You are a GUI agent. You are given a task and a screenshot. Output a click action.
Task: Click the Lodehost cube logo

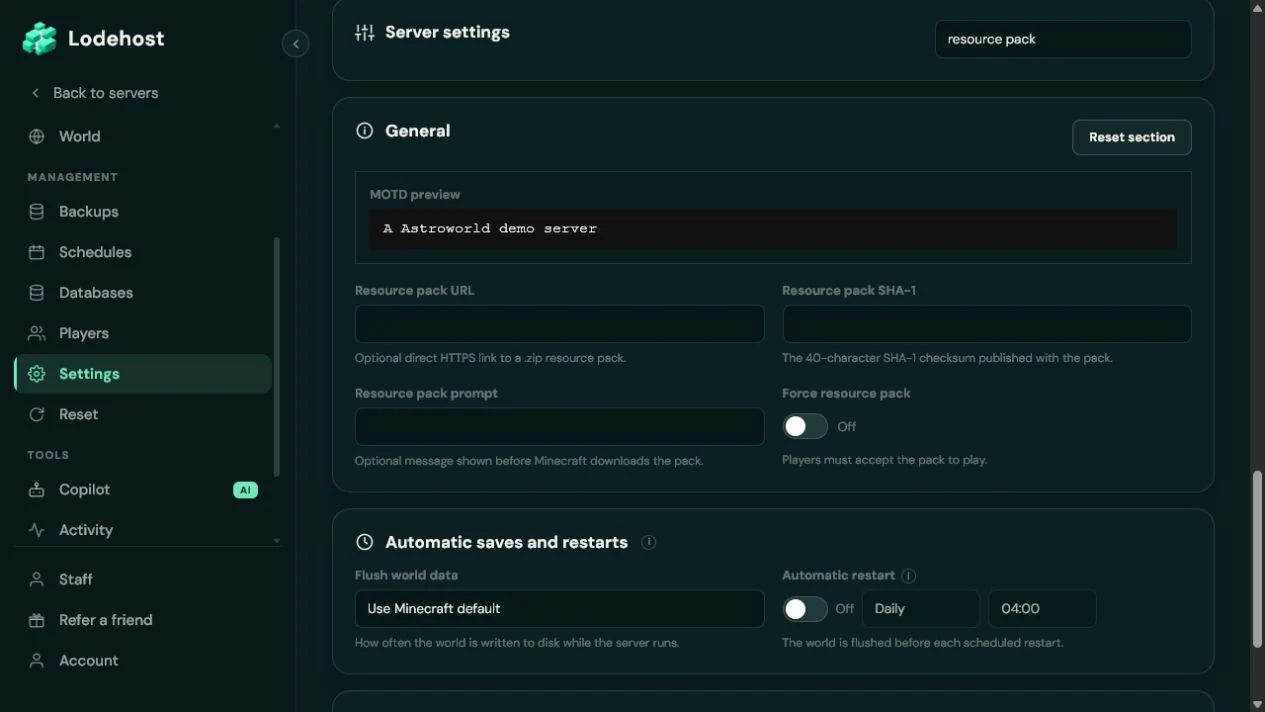click(x=40, y=39)
